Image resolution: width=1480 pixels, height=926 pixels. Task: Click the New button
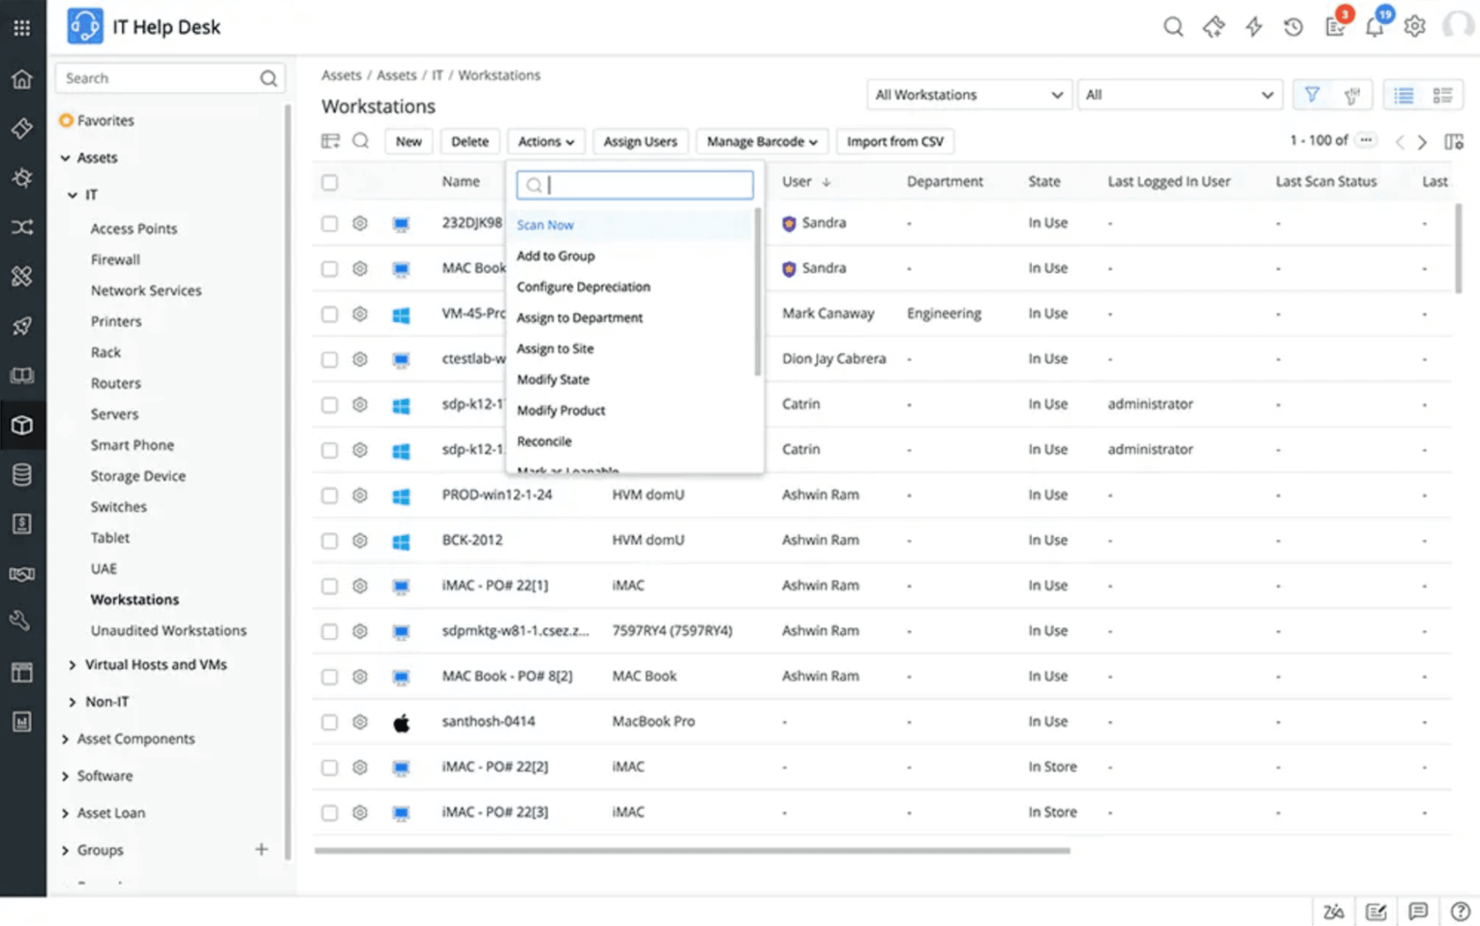[x=408, y=141]
